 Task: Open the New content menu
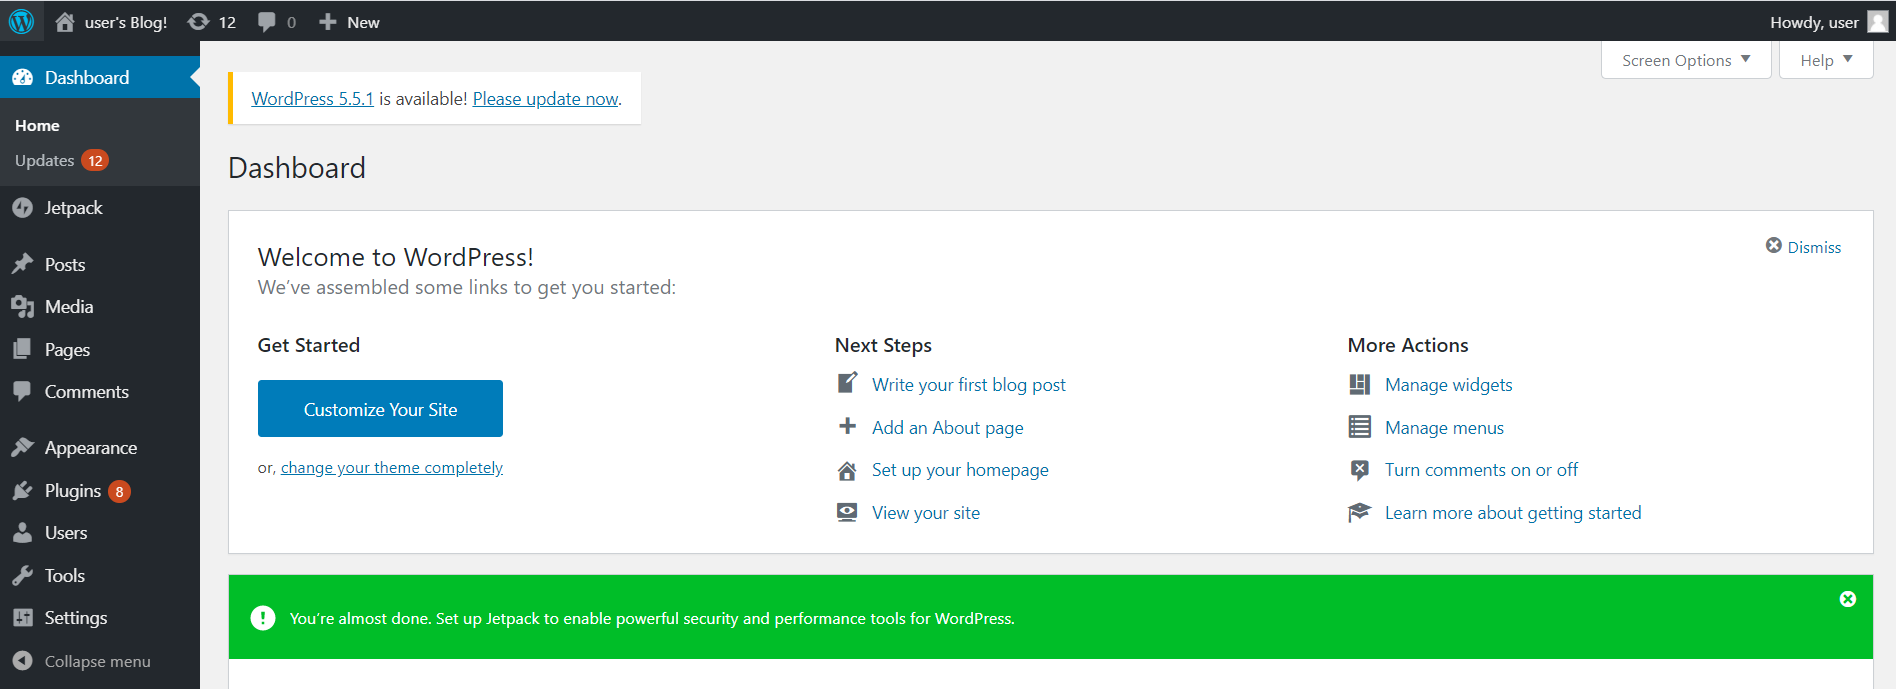(x=350, y=22)
